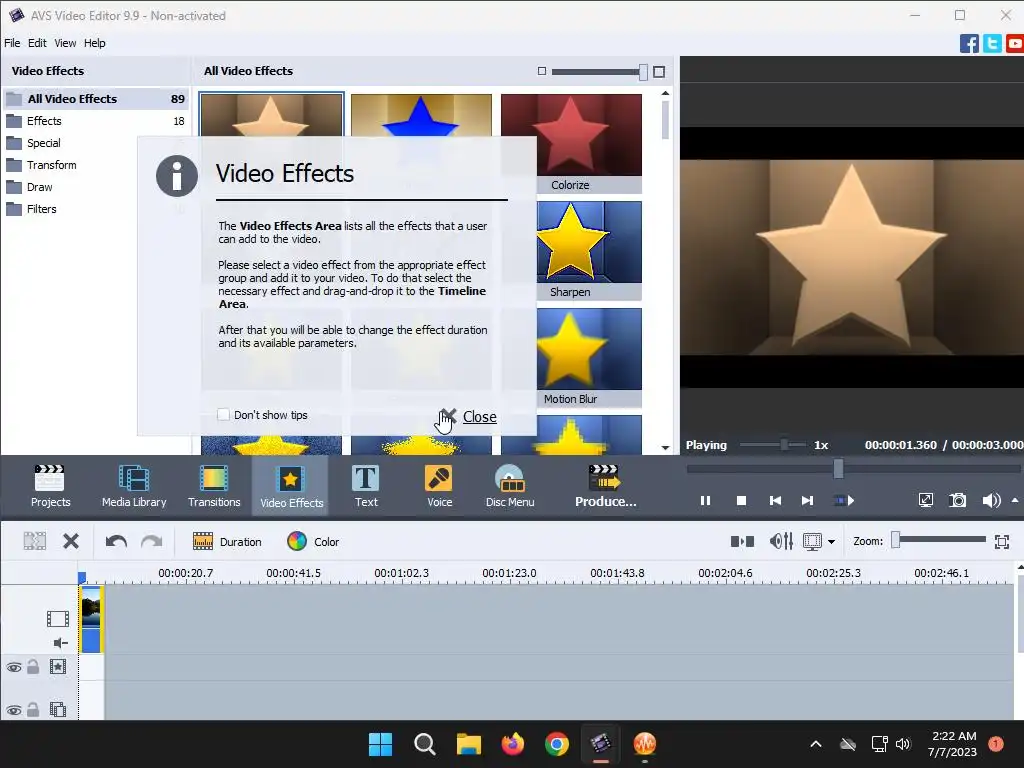The height and width of the screenshot is (768, 1024).
Task: Open Windows Start menu
Action: (x=380, y=744)
